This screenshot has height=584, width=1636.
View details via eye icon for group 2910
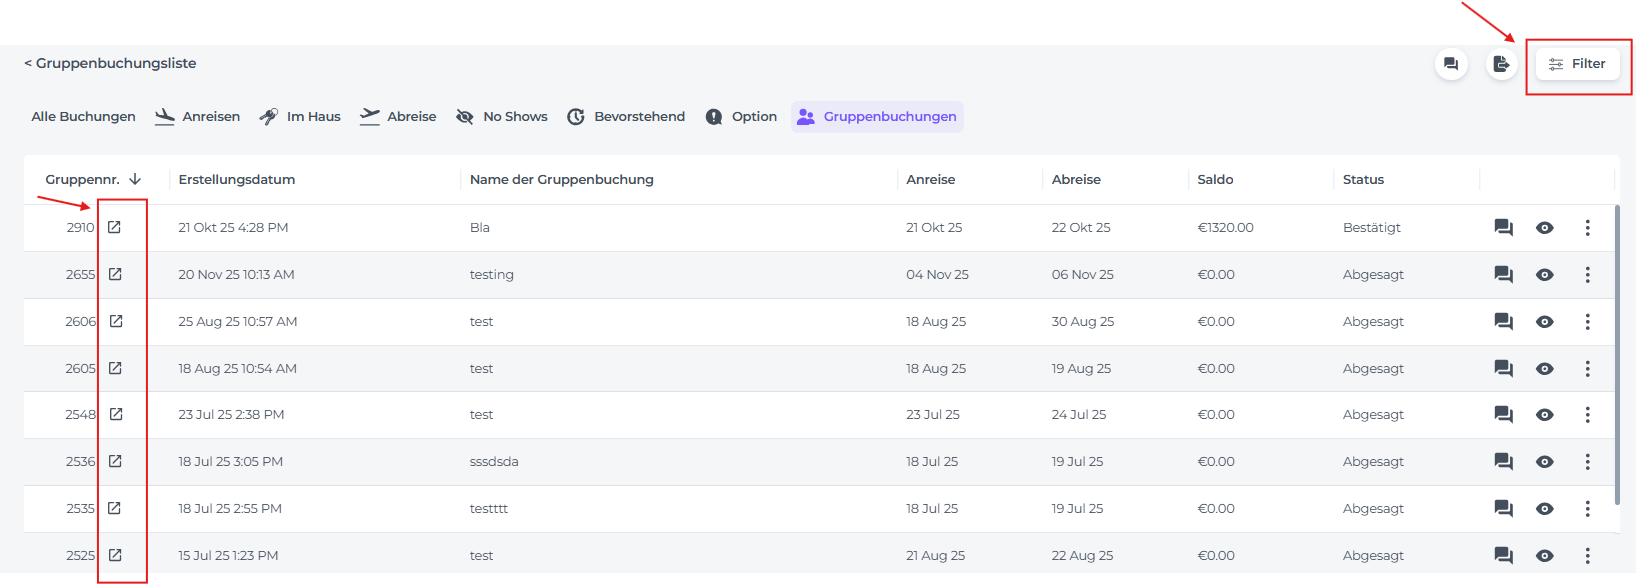[x=1545, y=228]
